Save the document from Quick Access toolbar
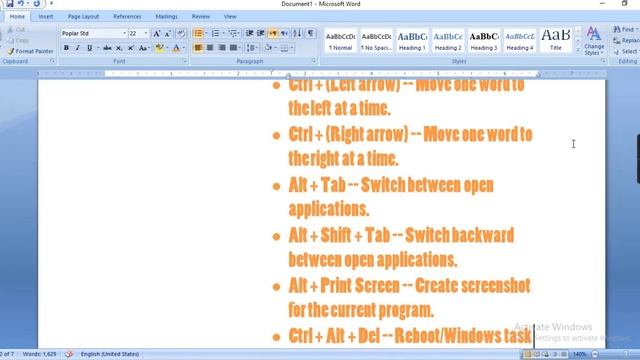 pos(10,4)
